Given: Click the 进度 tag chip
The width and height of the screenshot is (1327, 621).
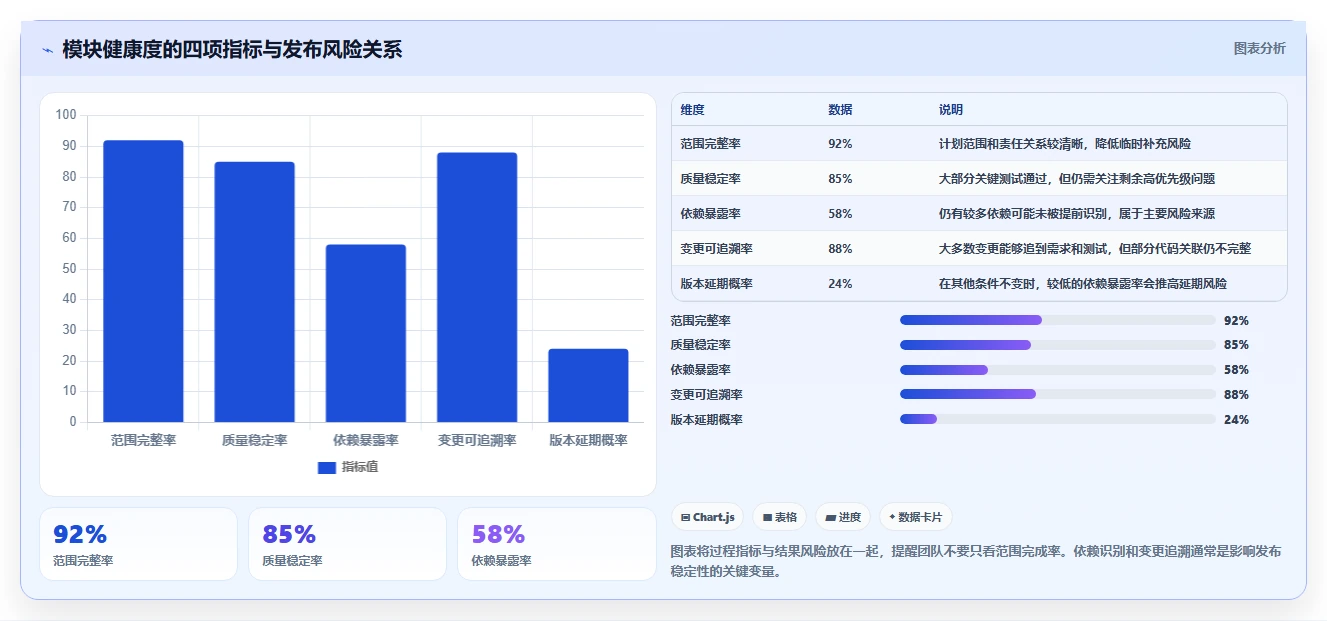Looking at the screenshot, I should pos(843,517).
